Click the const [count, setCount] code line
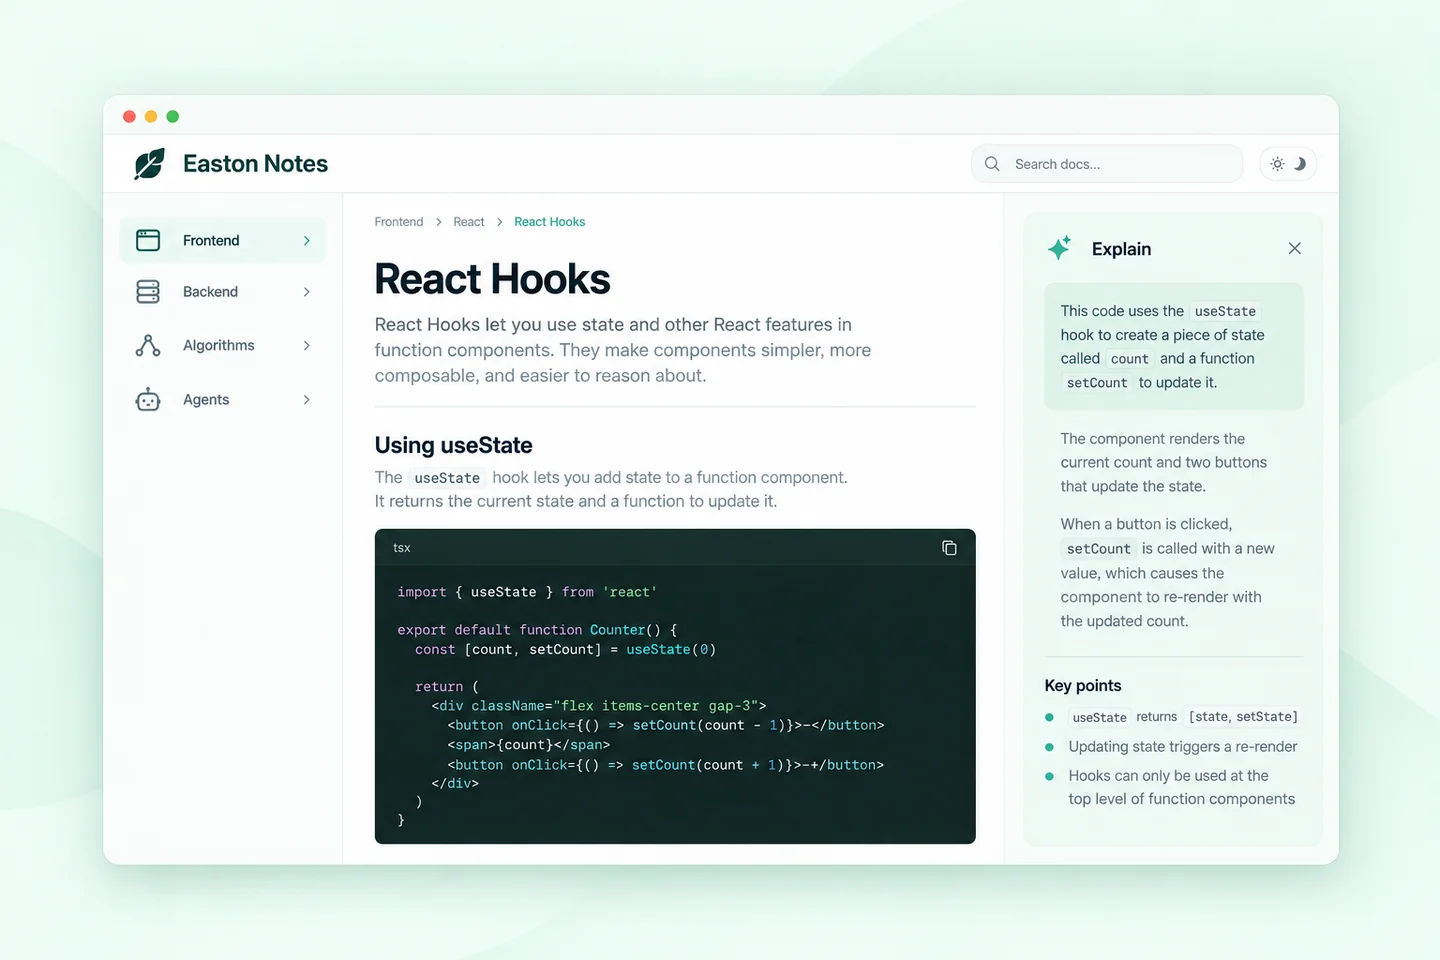Image resolution: width=1440 pixels, height=960 pixels. (565, 649)
